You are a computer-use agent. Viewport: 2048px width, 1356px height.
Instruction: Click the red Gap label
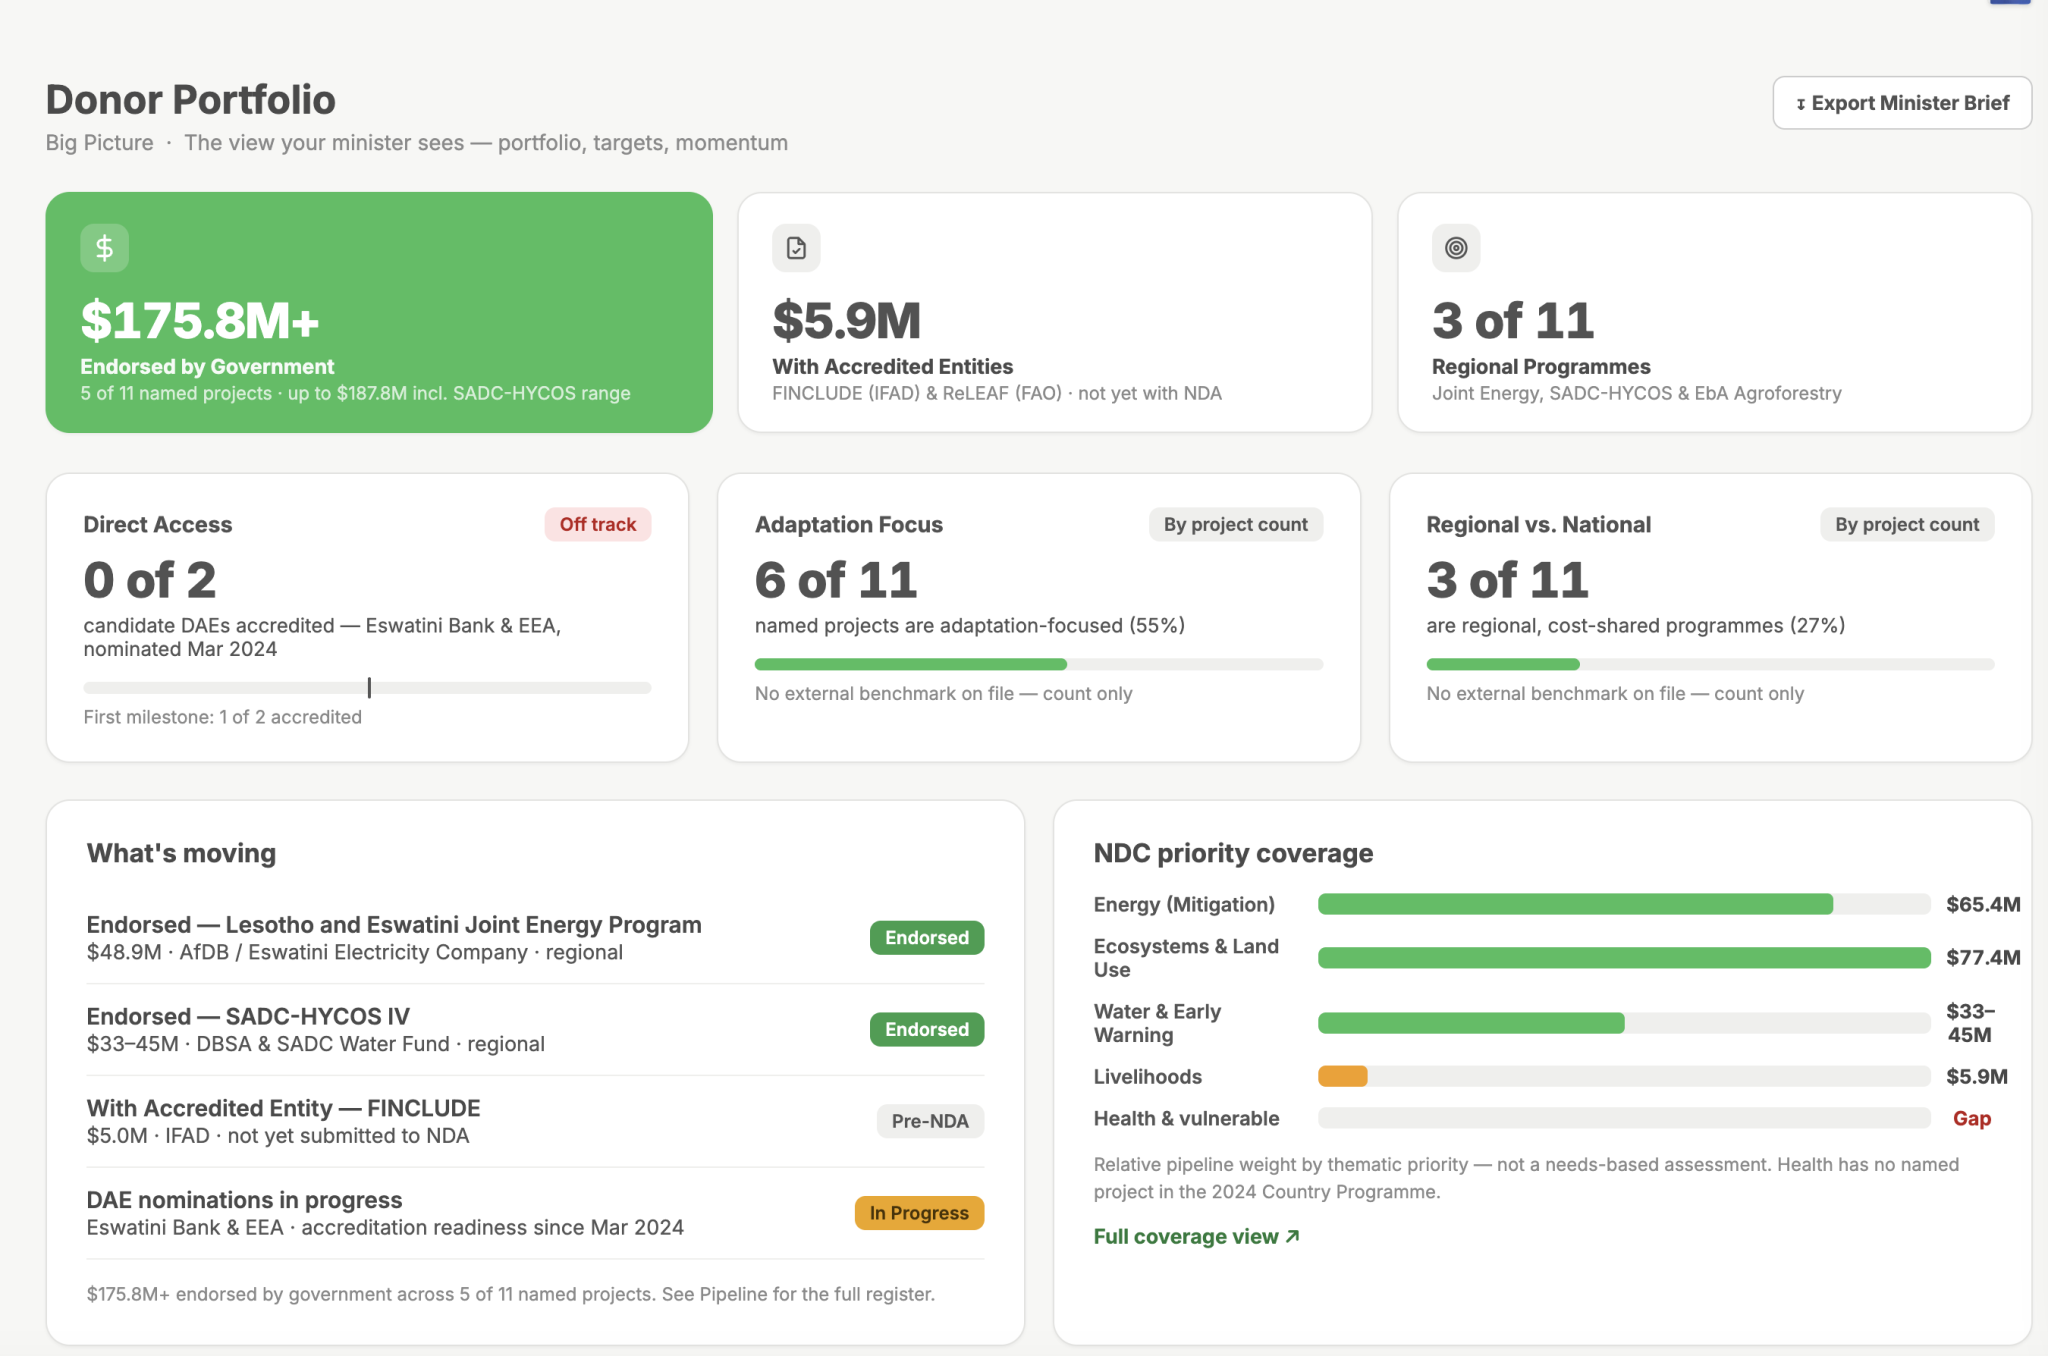1972,1118
